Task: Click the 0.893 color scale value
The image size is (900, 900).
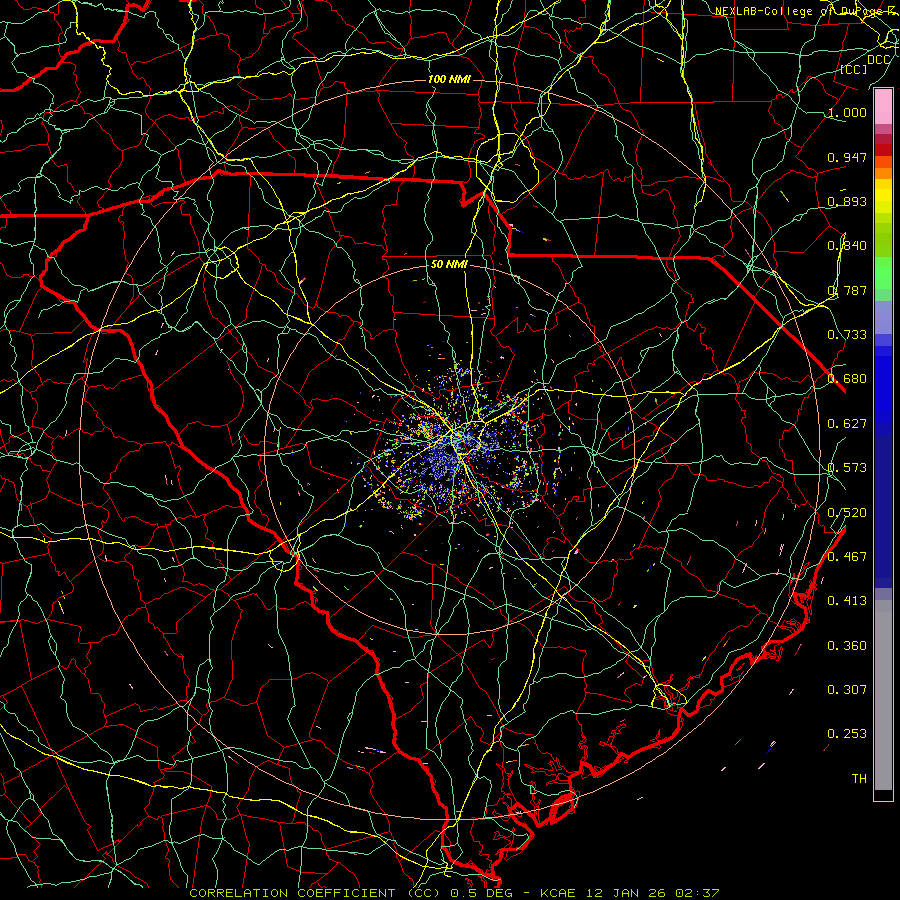Action: coord(847,201)
